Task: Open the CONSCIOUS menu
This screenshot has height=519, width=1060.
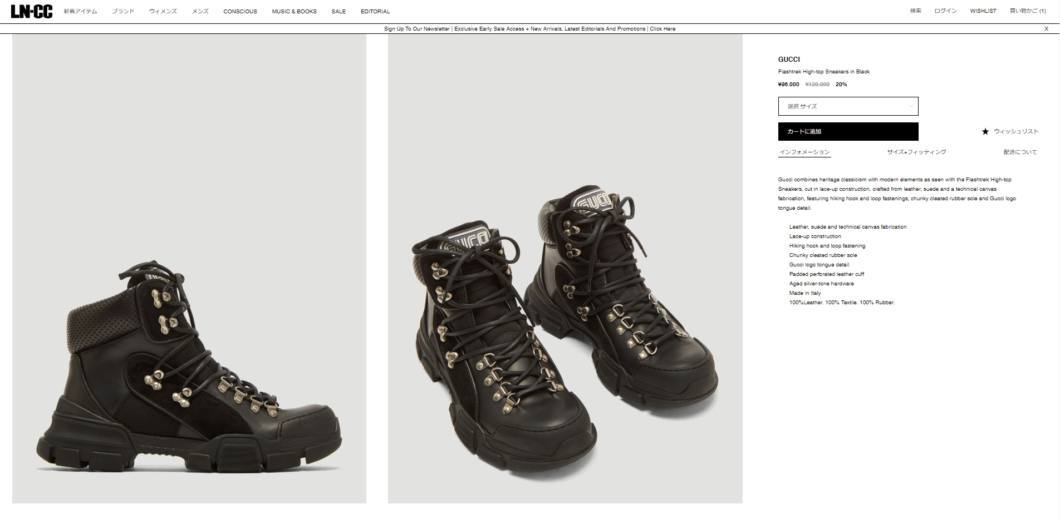Action: 240,11
